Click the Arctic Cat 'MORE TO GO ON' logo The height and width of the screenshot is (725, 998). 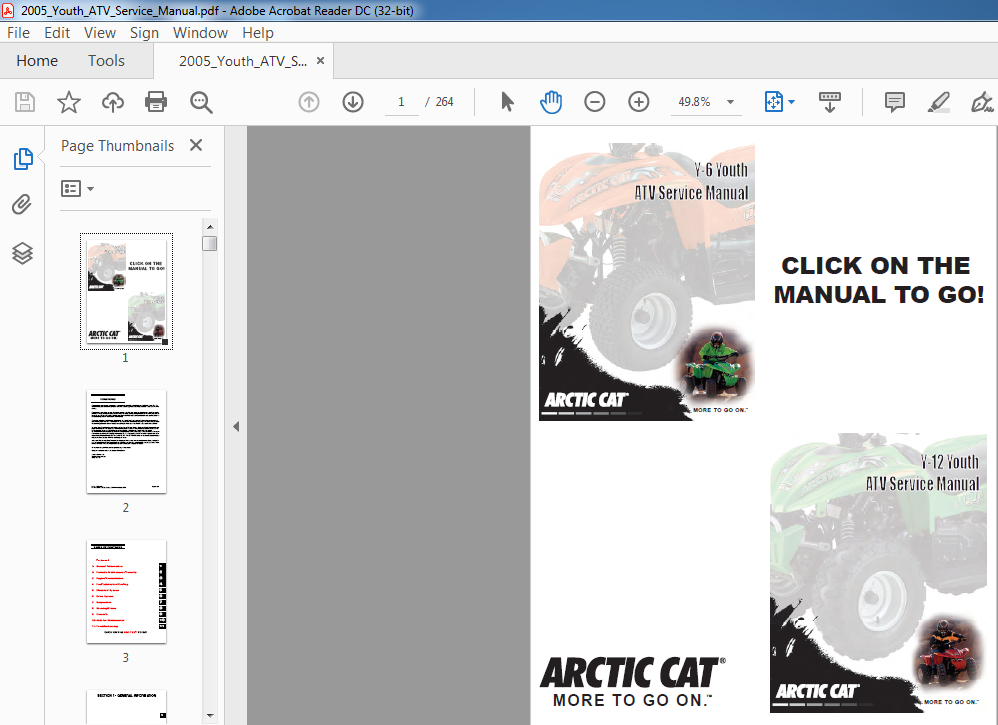633,682
